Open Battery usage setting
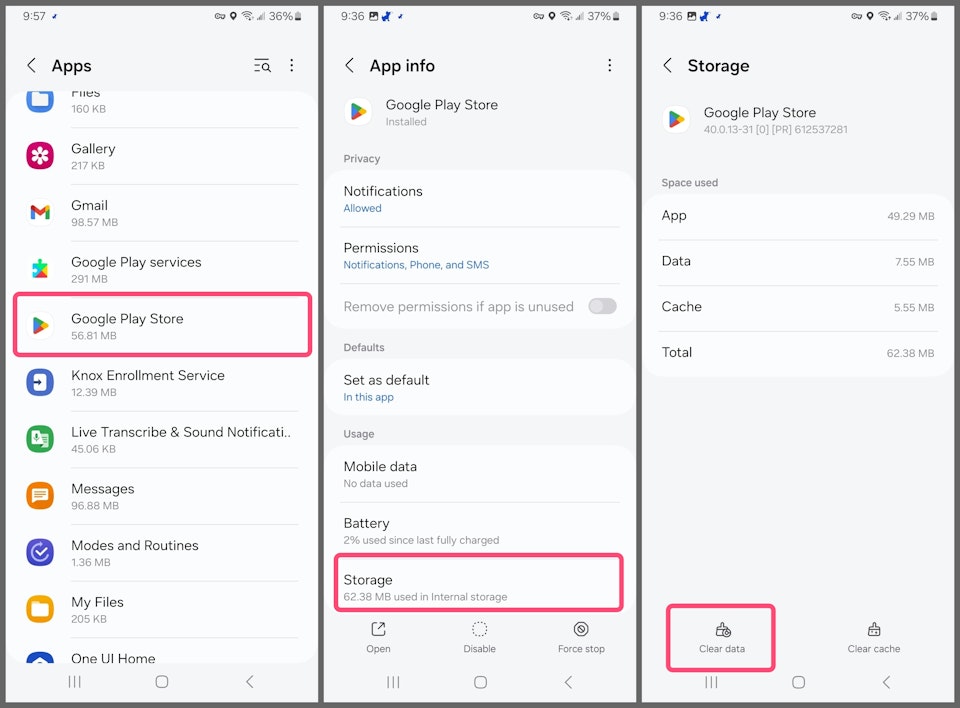 480,530
